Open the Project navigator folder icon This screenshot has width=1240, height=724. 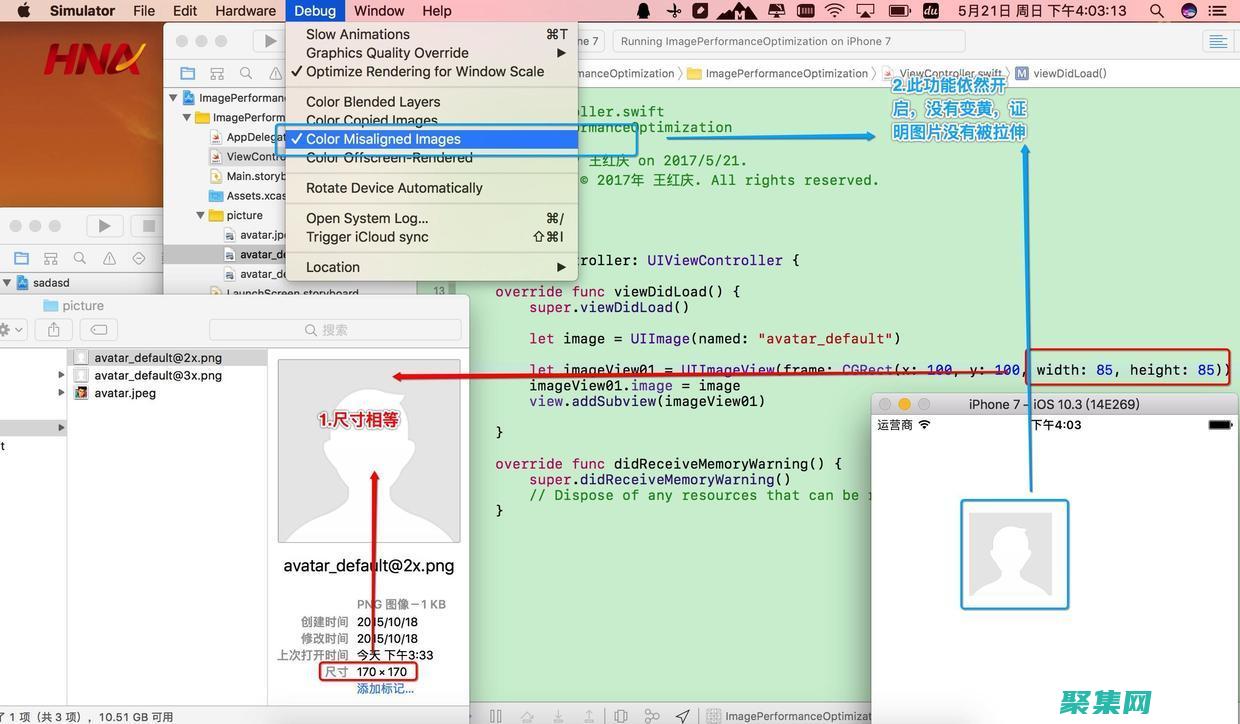coord(187,72)
